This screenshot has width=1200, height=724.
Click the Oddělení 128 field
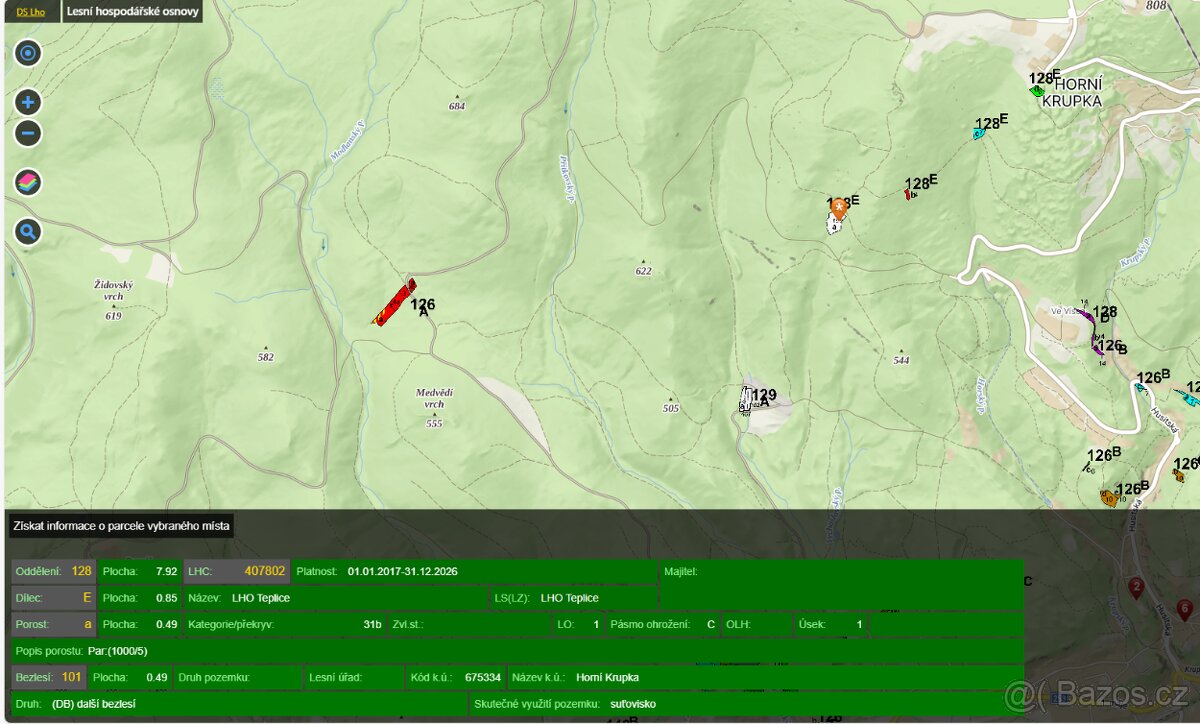point(54,571)
